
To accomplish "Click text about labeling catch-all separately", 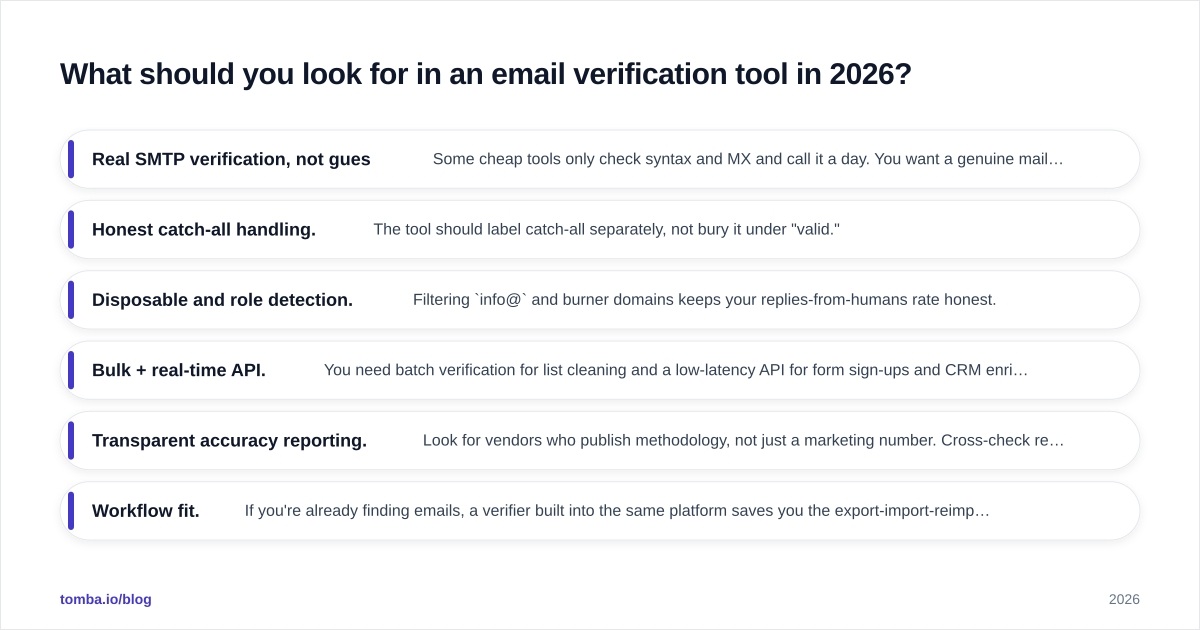I will coord(606,229).
